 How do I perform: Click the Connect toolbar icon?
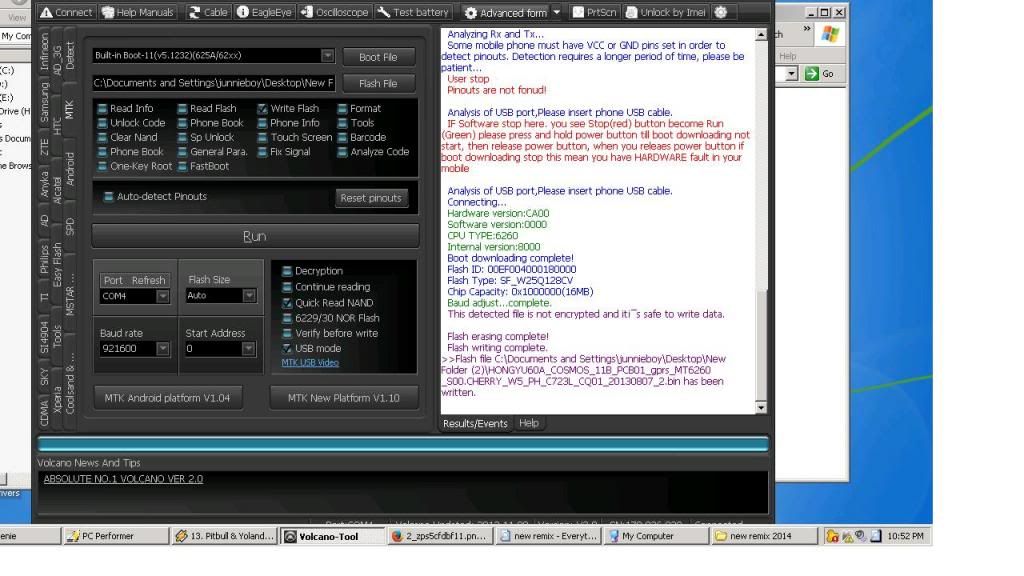pyautogui.click(x=46, y=12)
